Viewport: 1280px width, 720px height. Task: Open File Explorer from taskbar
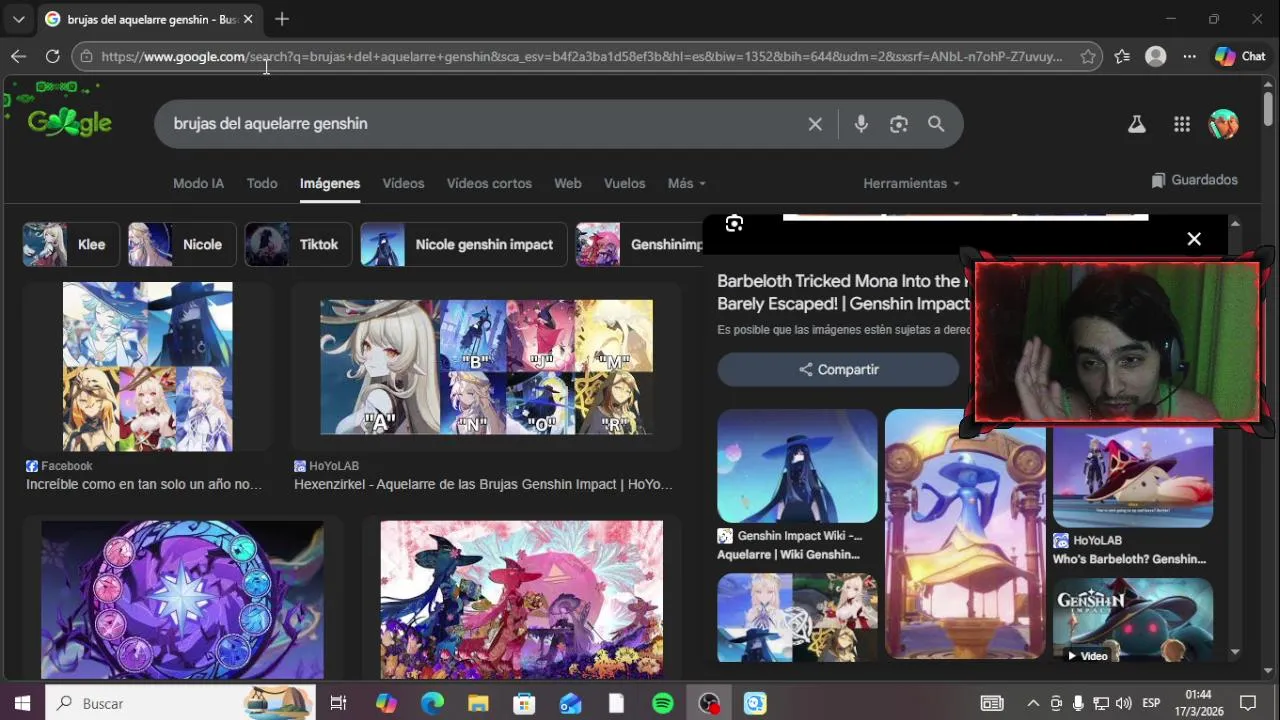(x=478, y=704)
